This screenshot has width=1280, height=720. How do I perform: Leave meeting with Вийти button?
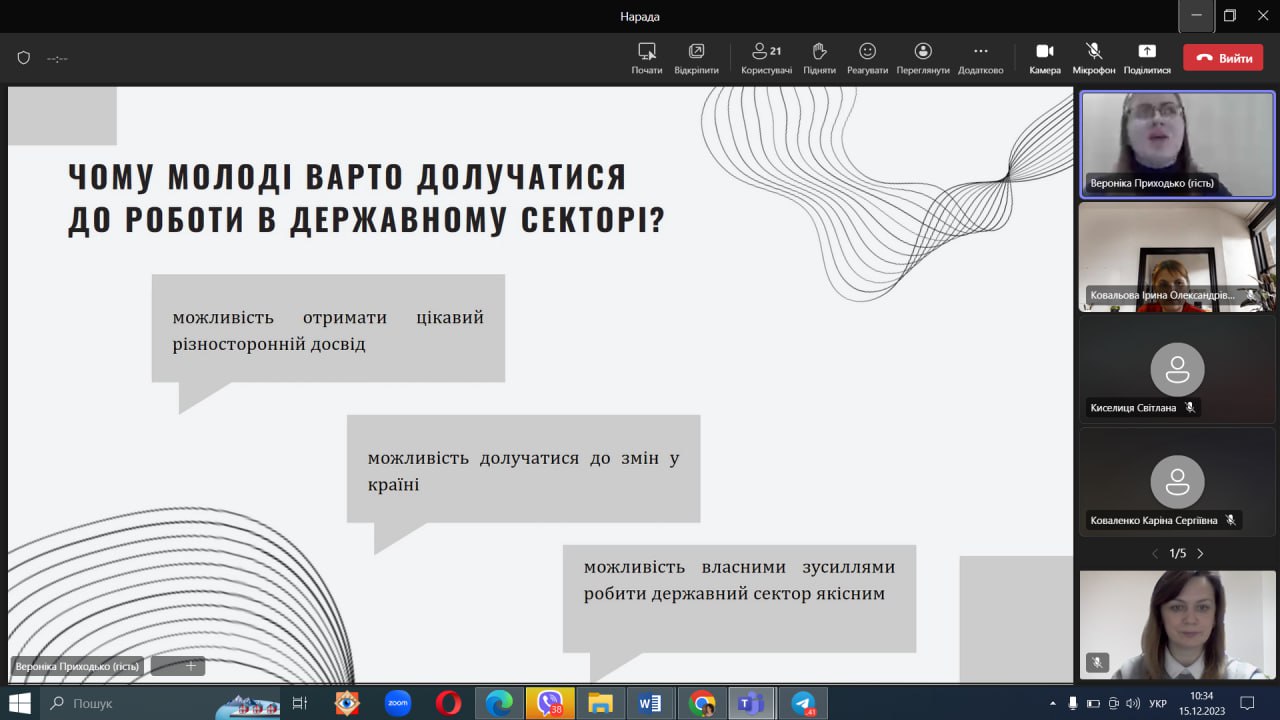(x=1222, y=58)
